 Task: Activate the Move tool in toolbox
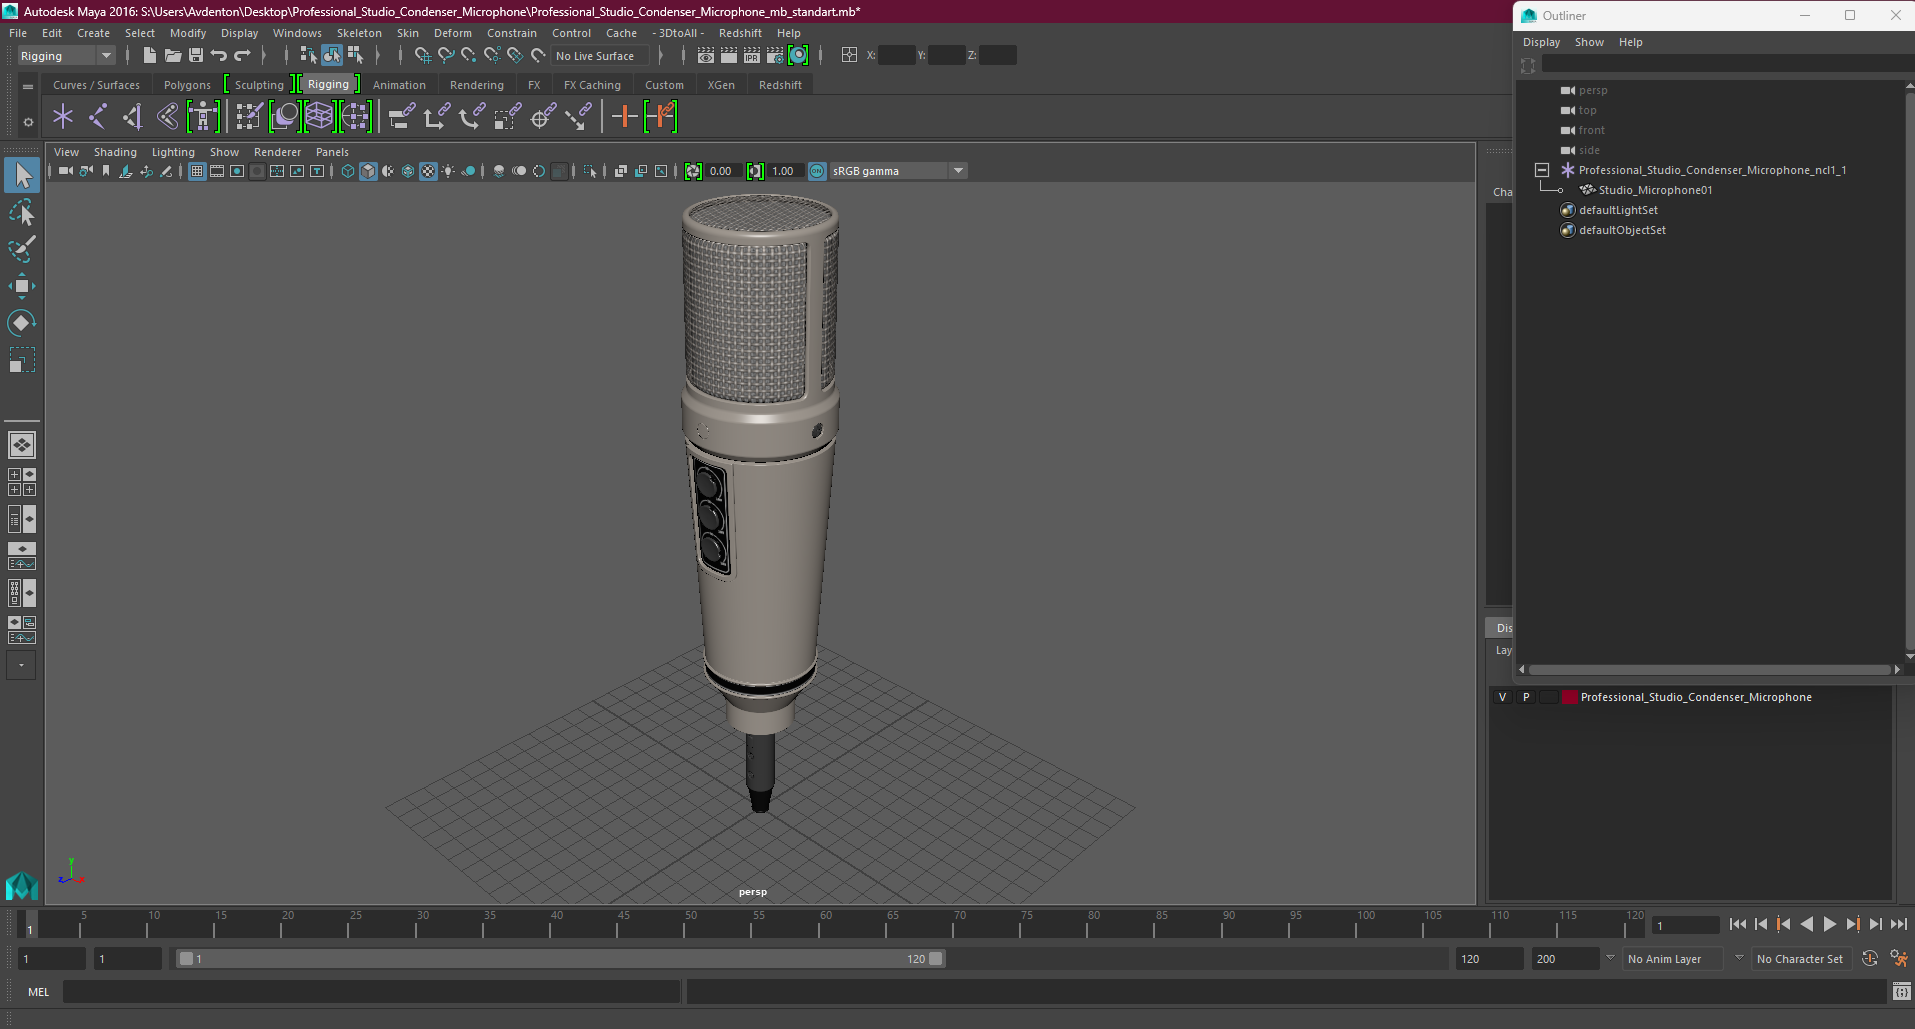click(22, 286)
